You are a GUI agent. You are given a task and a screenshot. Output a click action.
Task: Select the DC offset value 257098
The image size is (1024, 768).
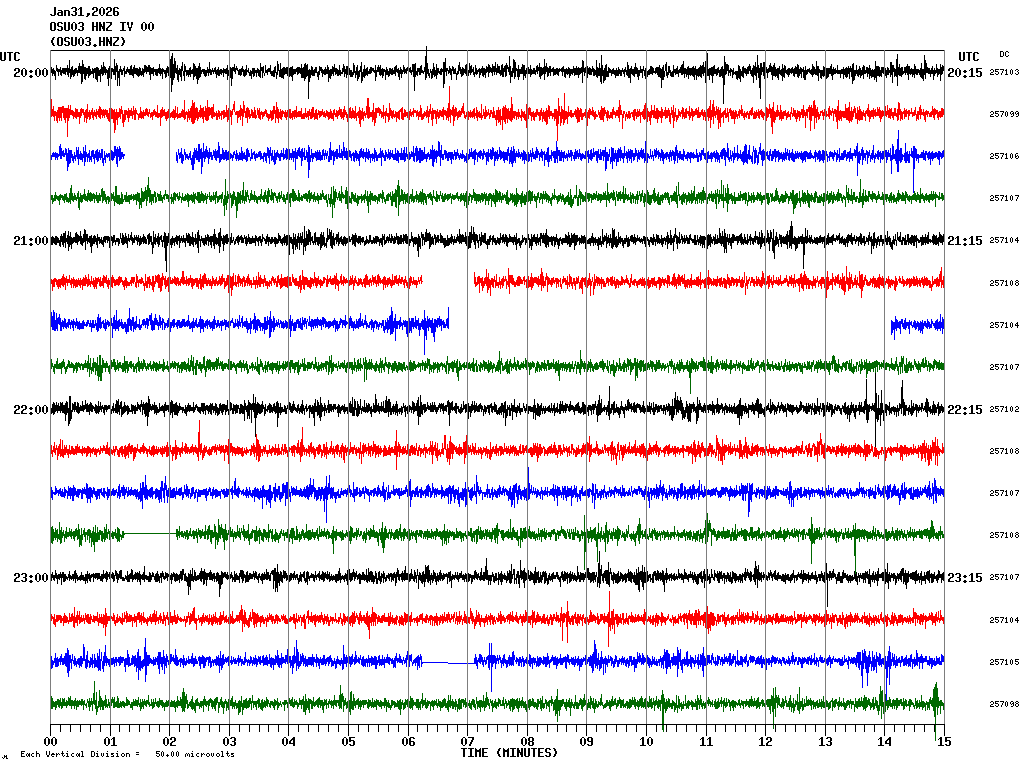(1003, 704)
